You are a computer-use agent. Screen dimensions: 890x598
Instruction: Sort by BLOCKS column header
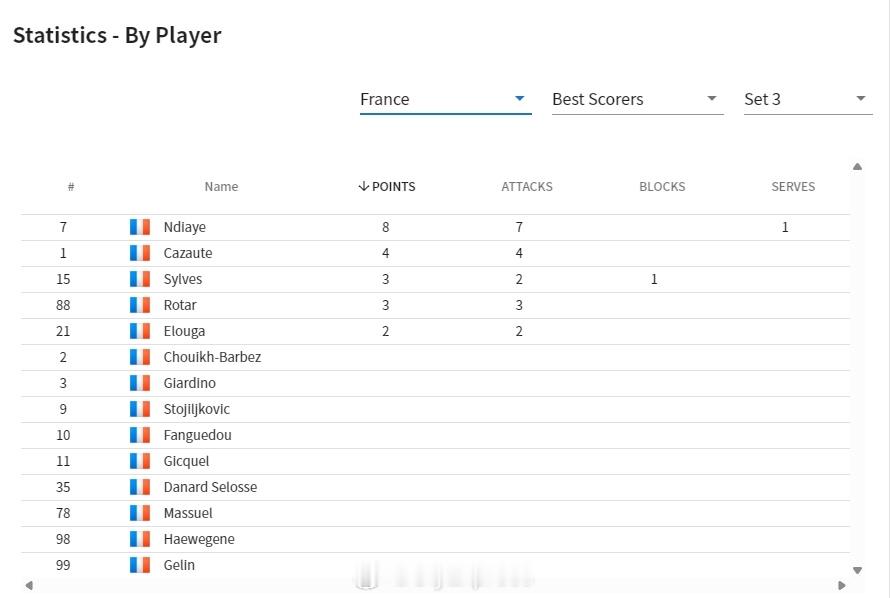(x=662, y=187)
